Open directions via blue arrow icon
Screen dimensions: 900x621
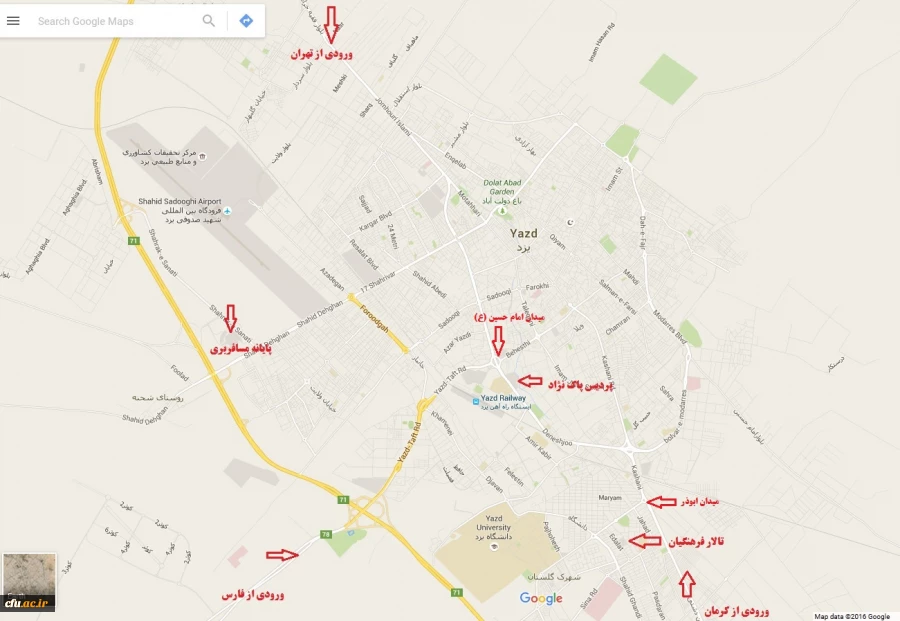pos(246,21)
